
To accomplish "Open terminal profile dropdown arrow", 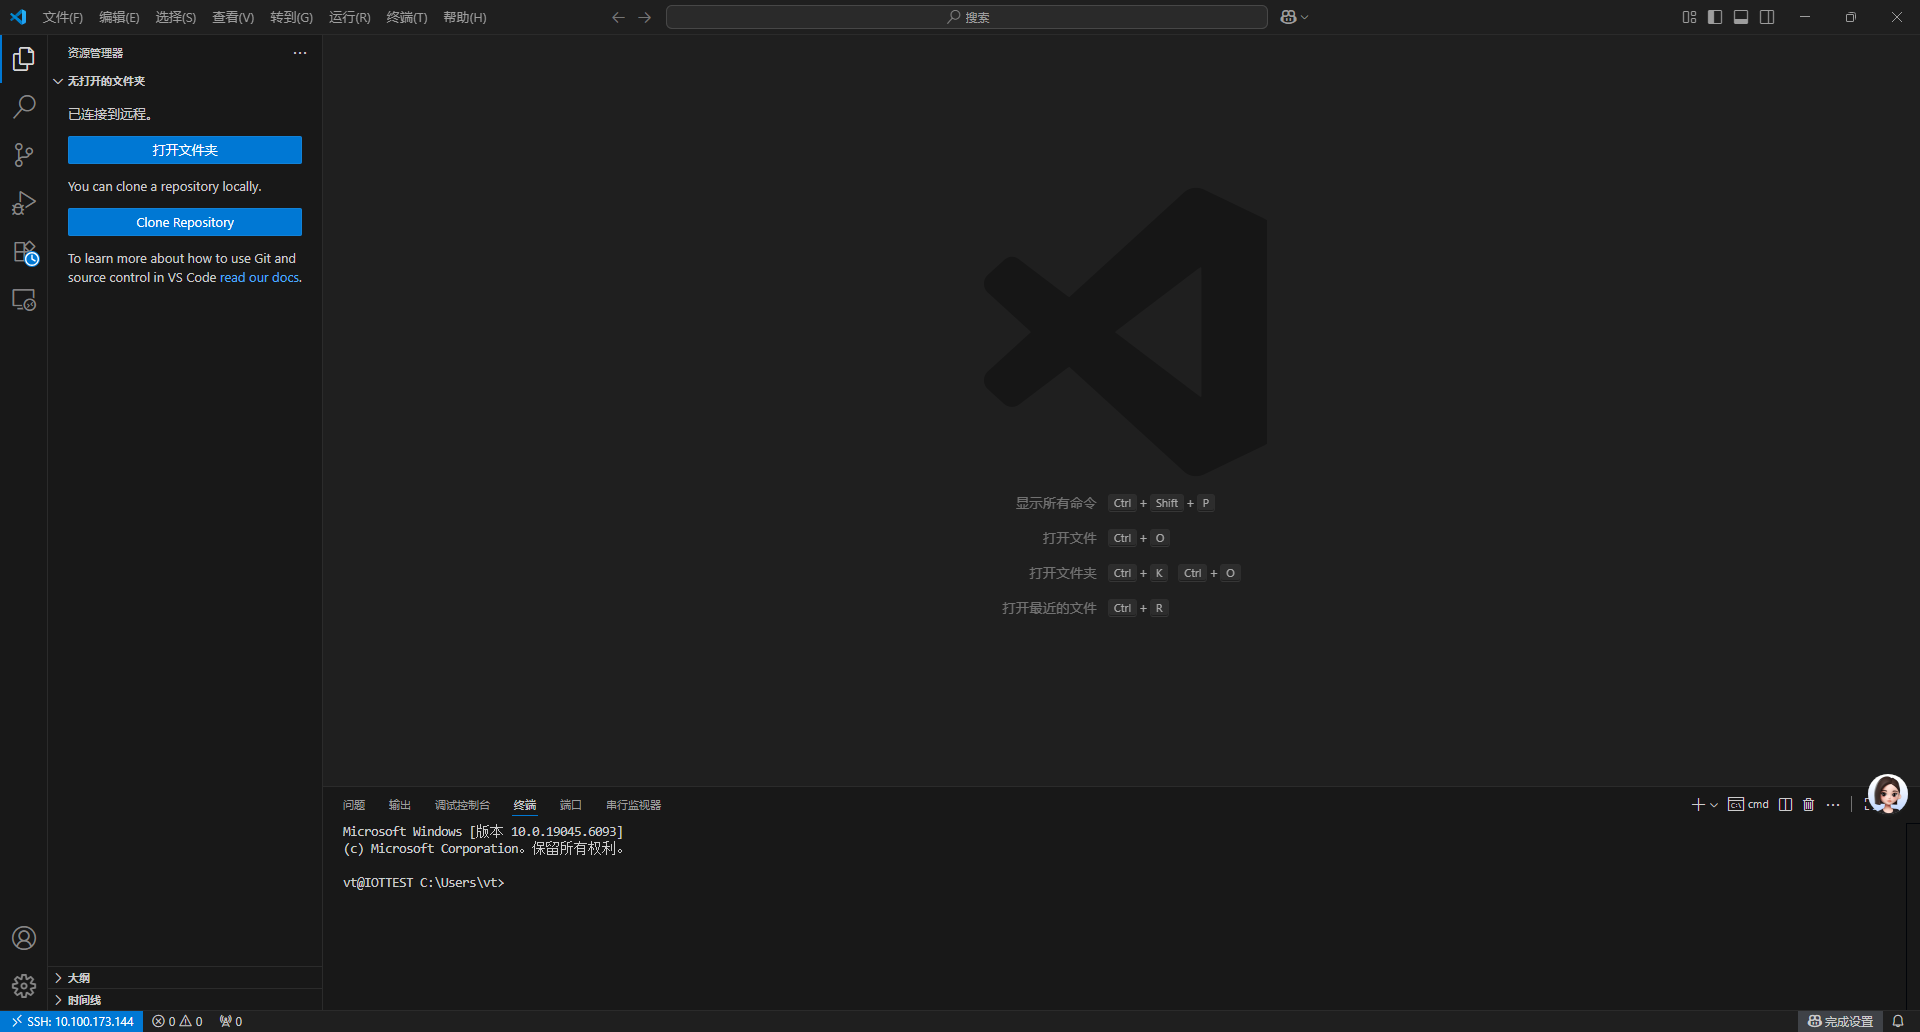I will click(x=1712, y=804).
